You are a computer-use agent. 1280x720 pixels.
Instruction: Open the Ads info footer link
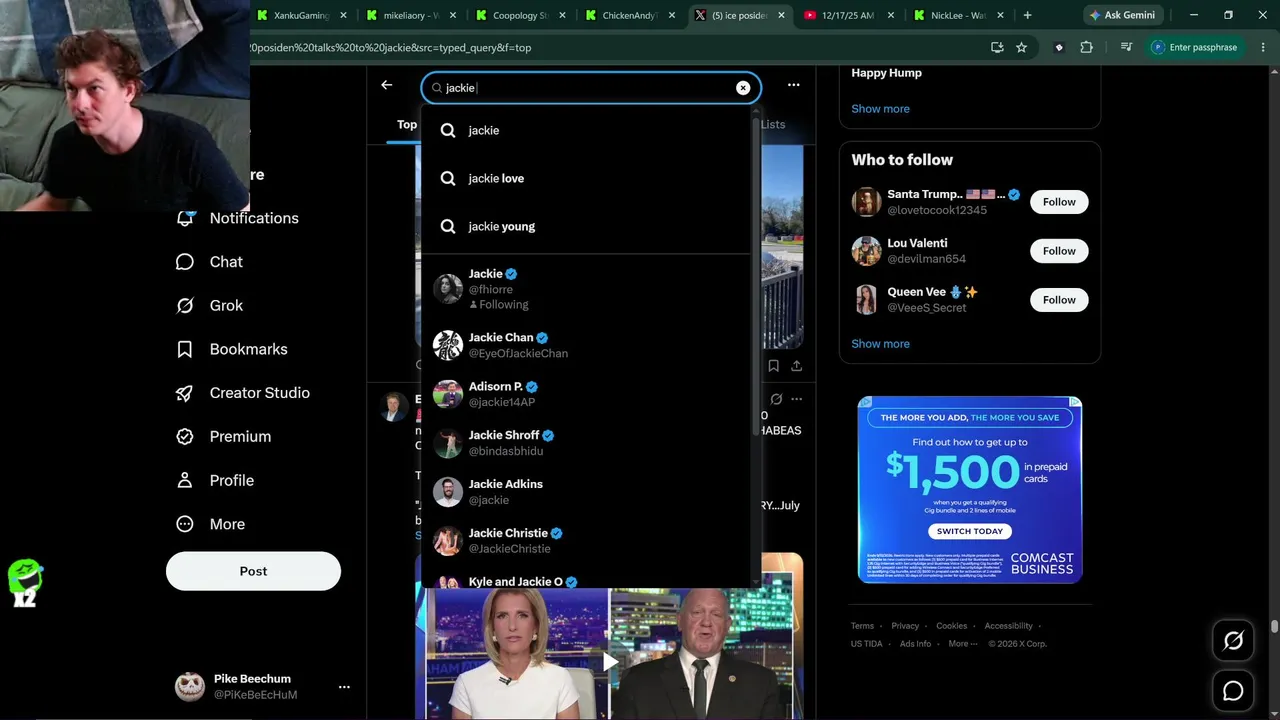915,644
